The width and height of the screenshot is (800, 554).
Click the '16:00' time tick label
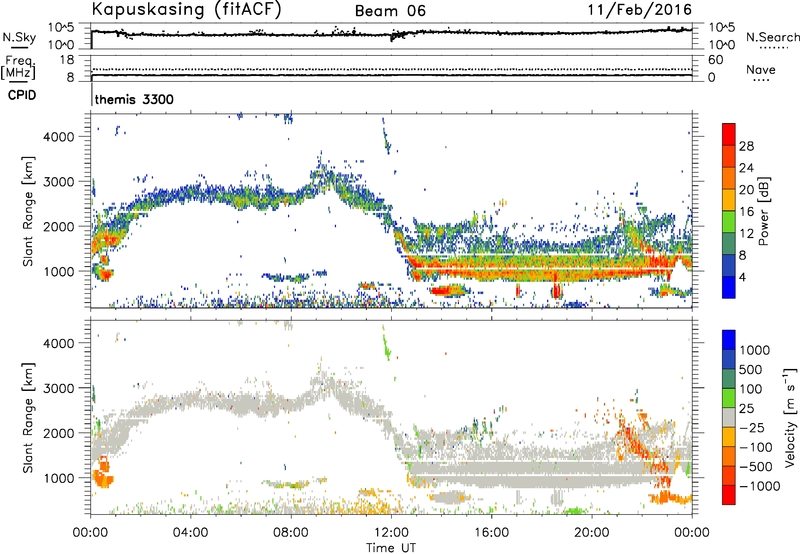click(491, 533)
